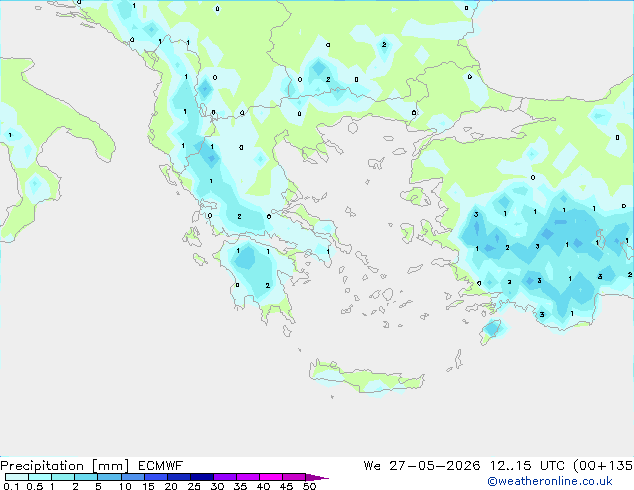
Task: Click the '12..15 UTC' time text
Action: click(527, 466)
